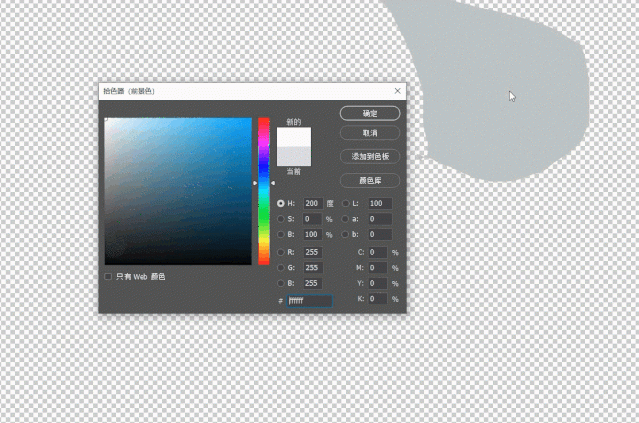Click the current color (当前) swatch
Screen dimensions: 639x423
click(294, 156)
